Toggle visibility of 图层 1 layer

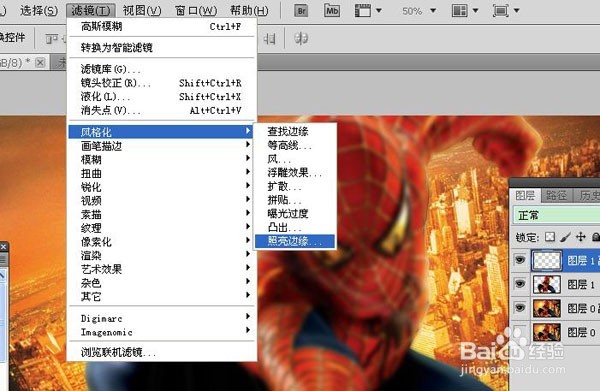pos(520,284)
